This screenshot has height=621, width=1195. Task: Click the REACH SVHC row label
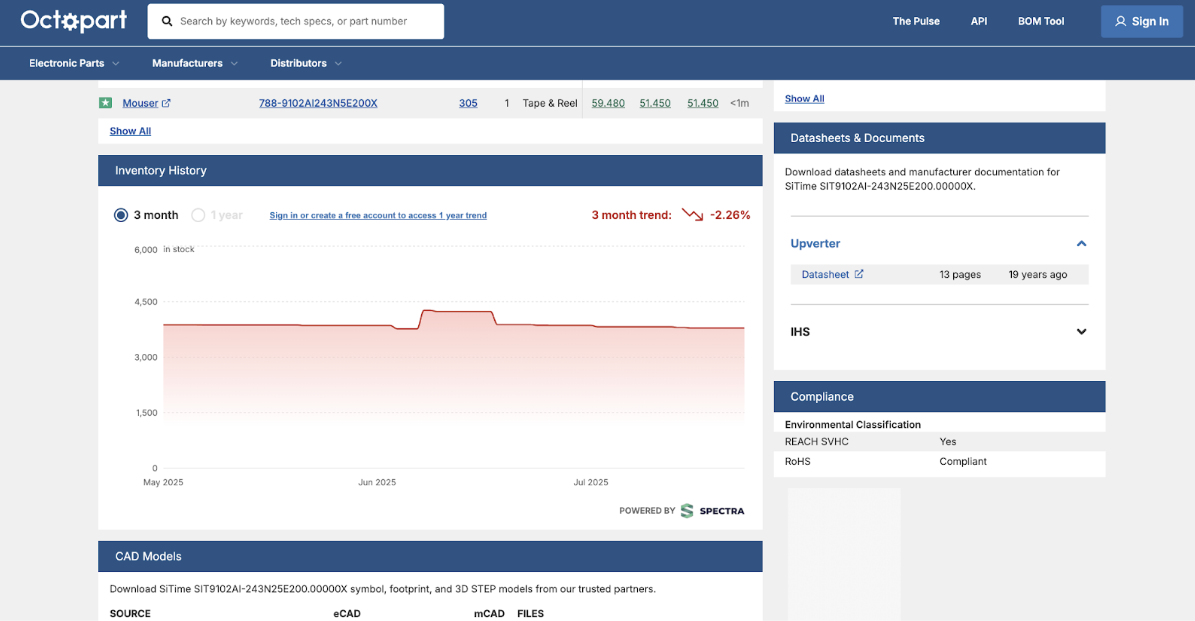point(816,441)
